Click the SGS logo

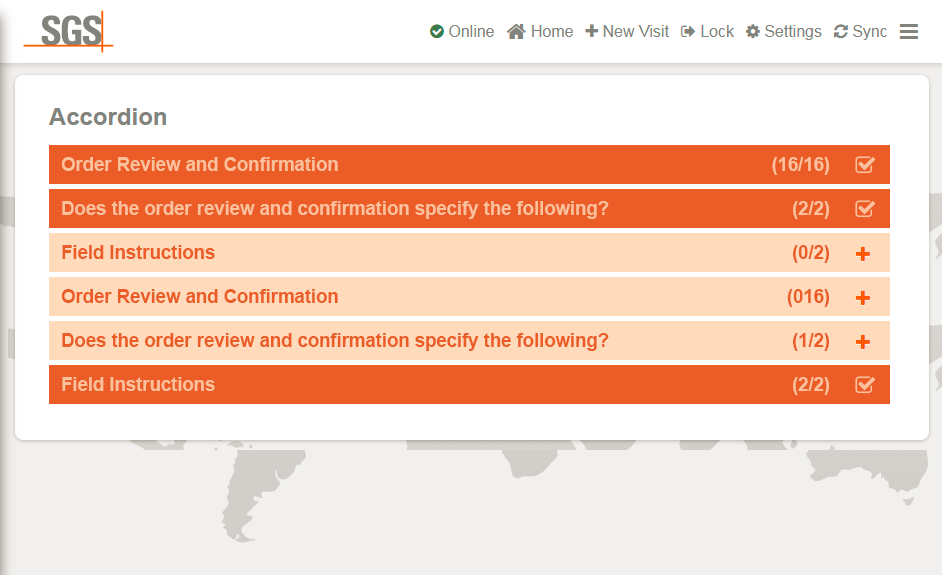tap(68, 31)
